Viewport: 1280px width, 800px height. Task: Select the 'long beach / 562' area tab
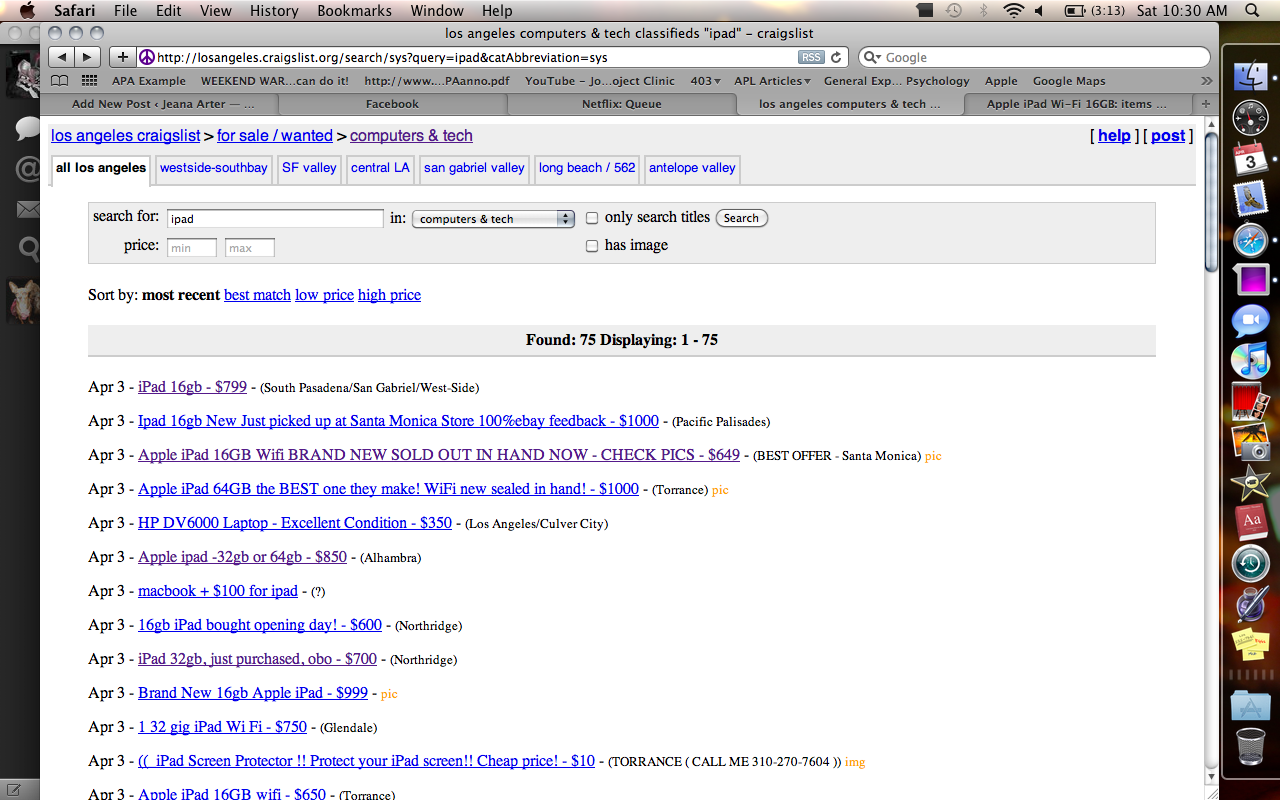tap(587, 168)
